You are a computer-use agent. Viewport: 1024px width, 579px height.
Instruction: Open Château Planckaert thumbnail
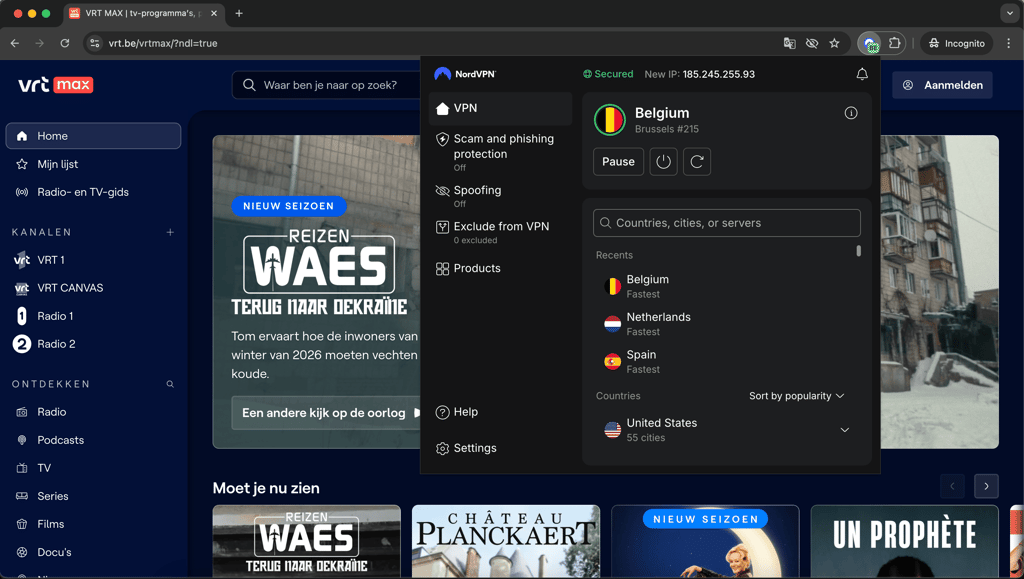pos(505,541)
